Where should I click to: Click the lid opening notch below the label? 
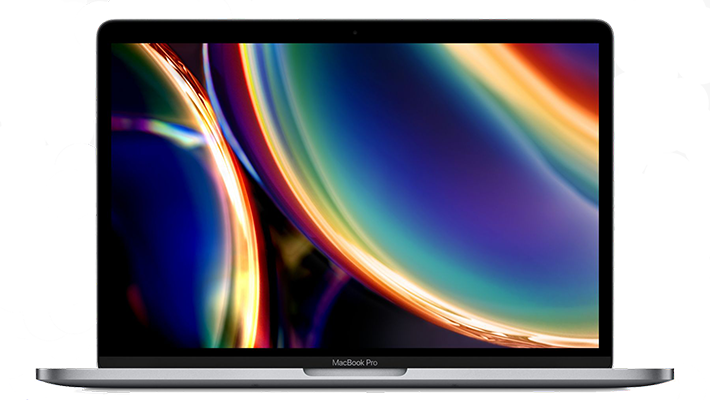point(355,372)
